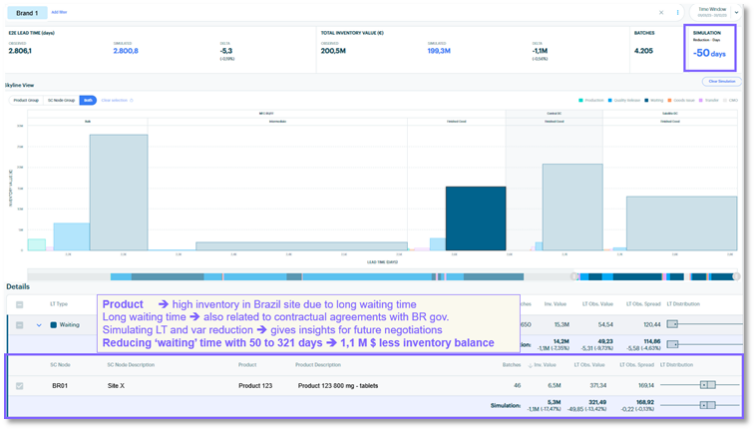Select the SC Node Group tab
The width and height of the screenshot is (755, 430).
click(x=61, y=100)
